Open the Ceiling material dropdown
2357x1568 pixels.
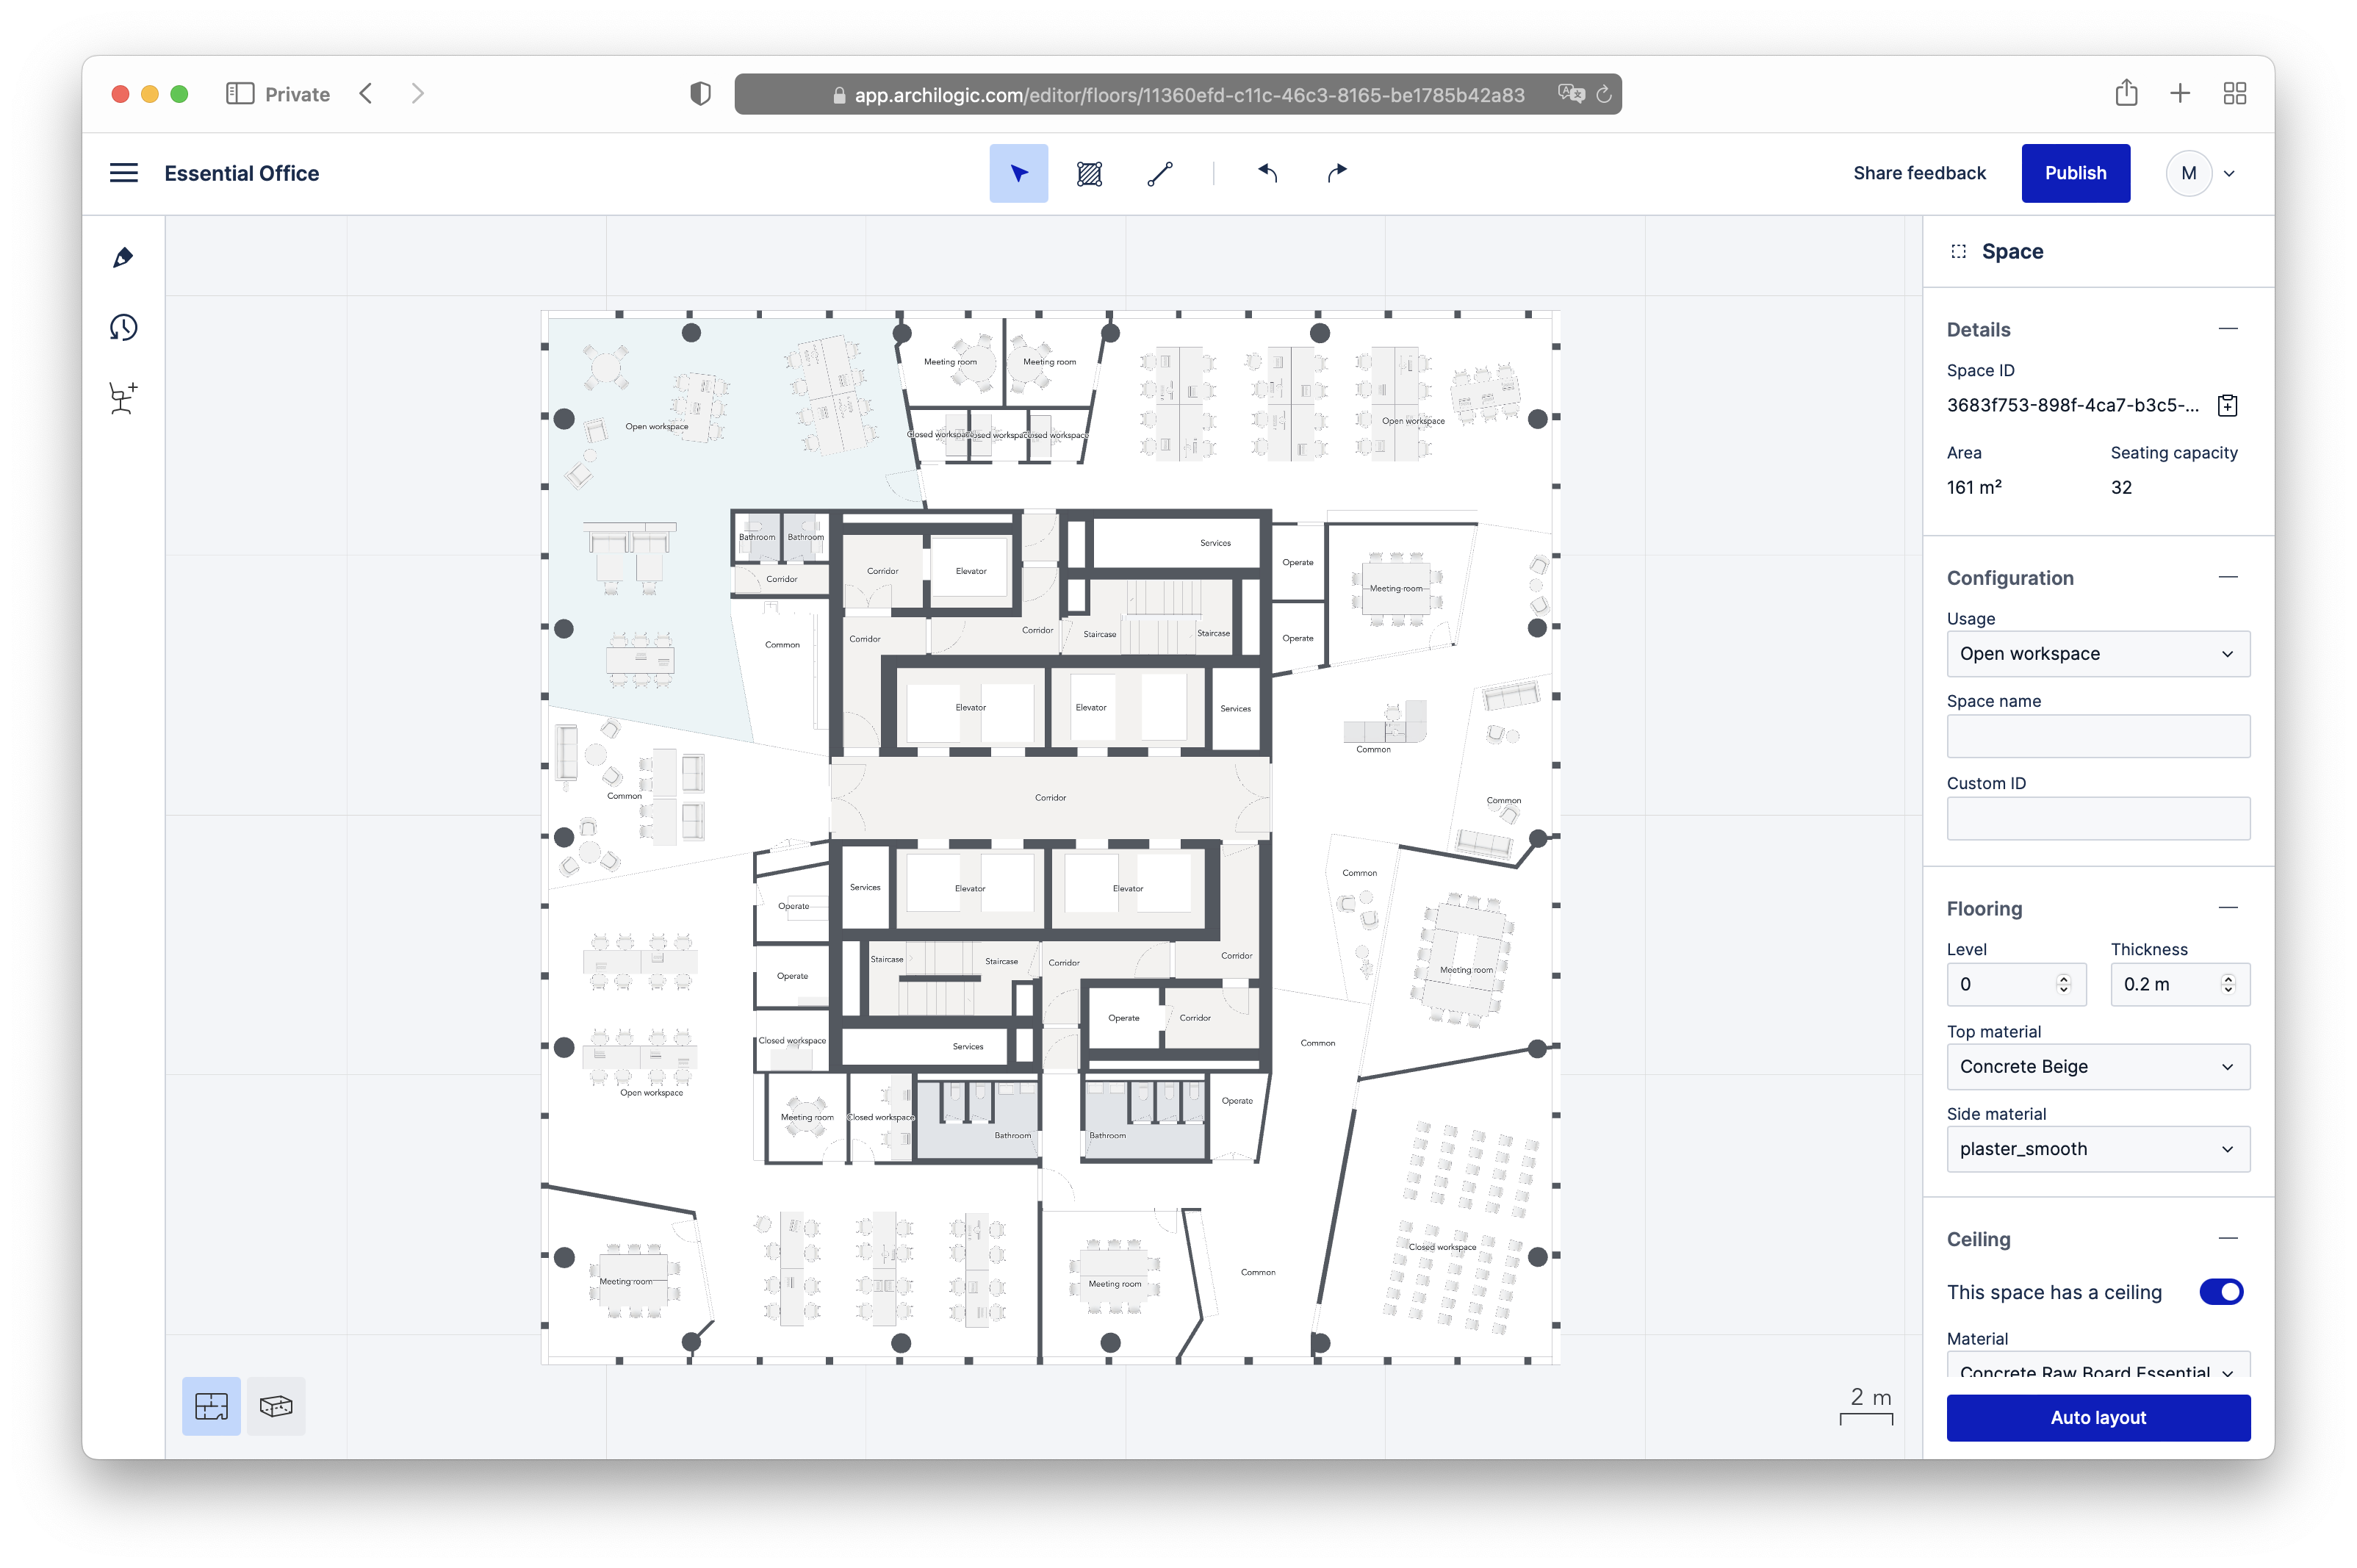pyautogui.click(x=2097, y=1367)
